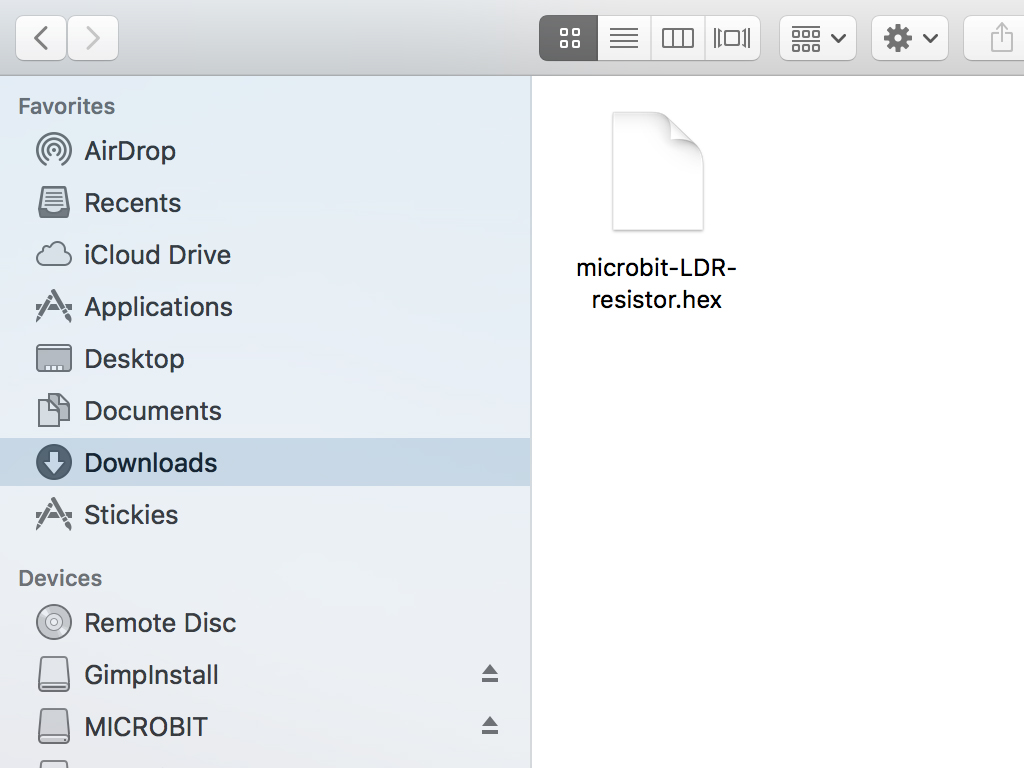Show Recents files
This screenshot has height=768, width=1024.
tap(265, 202)
